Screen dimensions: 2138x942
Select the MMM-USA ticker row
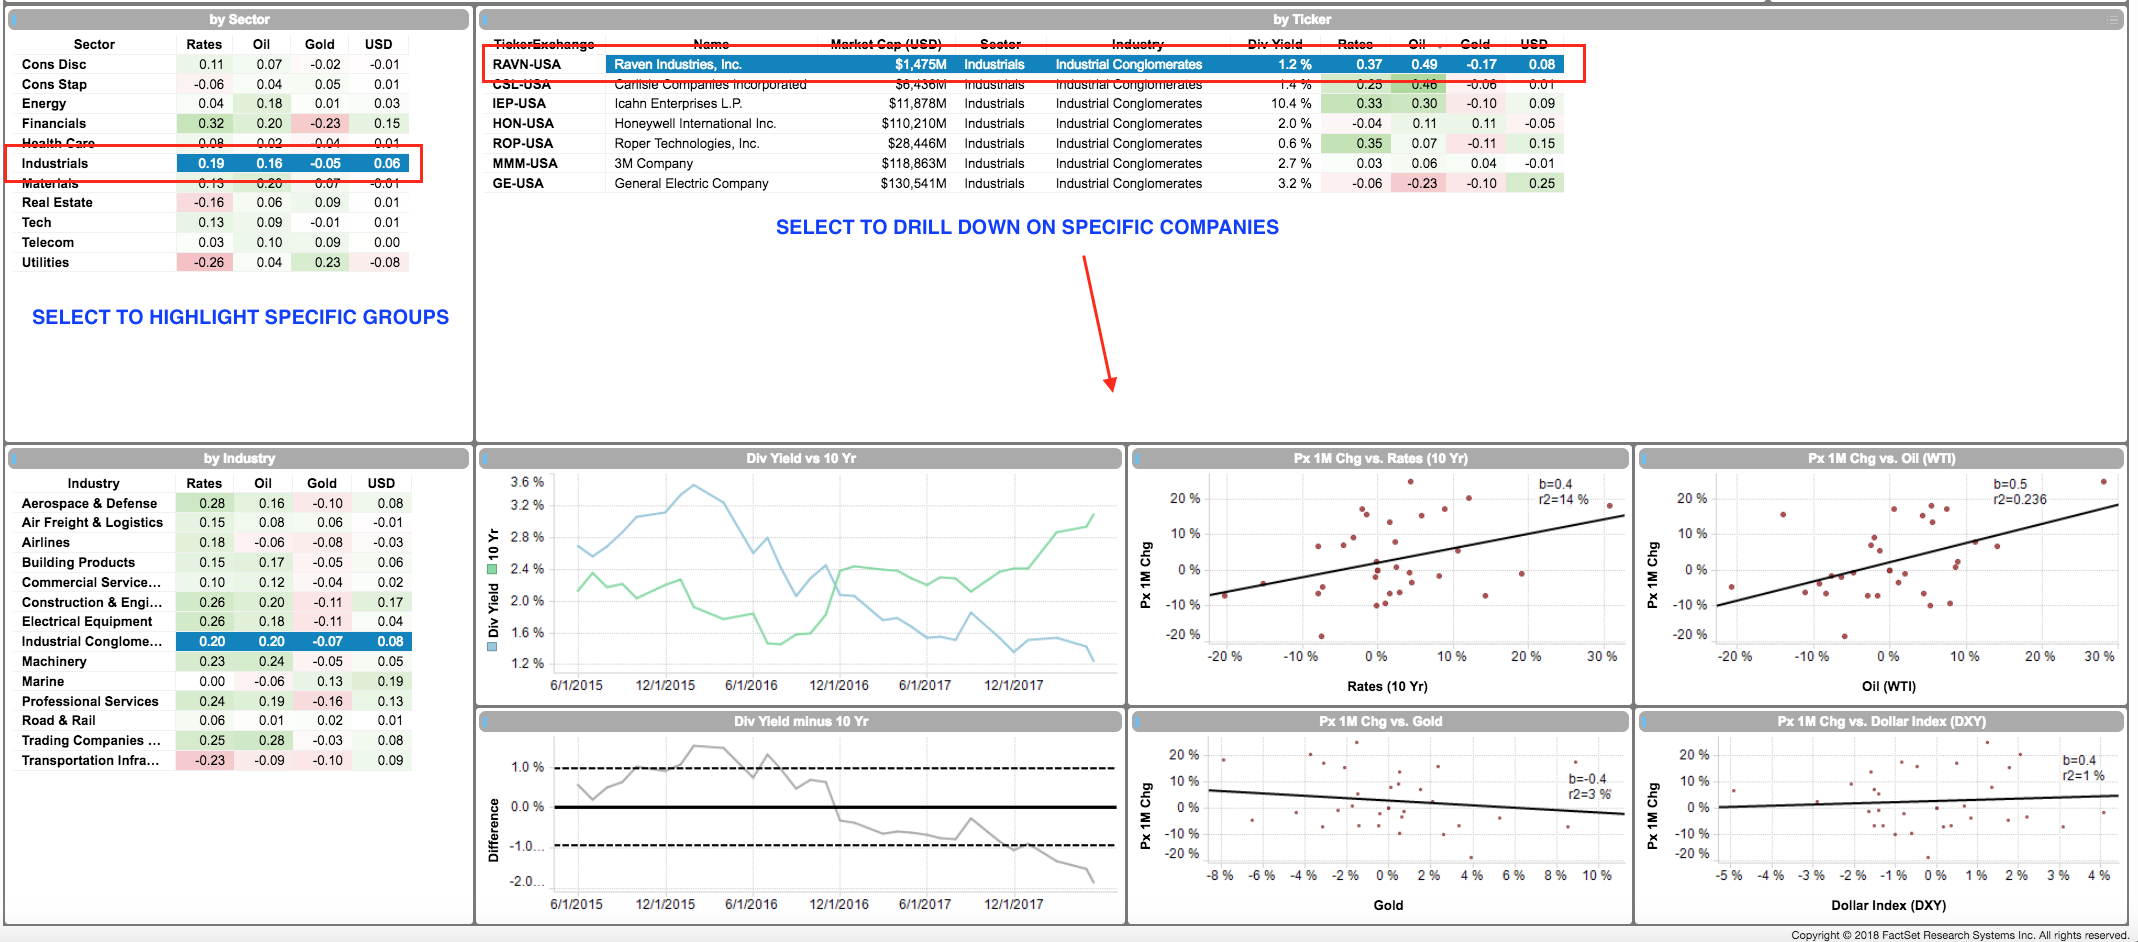pos(1025,163)
